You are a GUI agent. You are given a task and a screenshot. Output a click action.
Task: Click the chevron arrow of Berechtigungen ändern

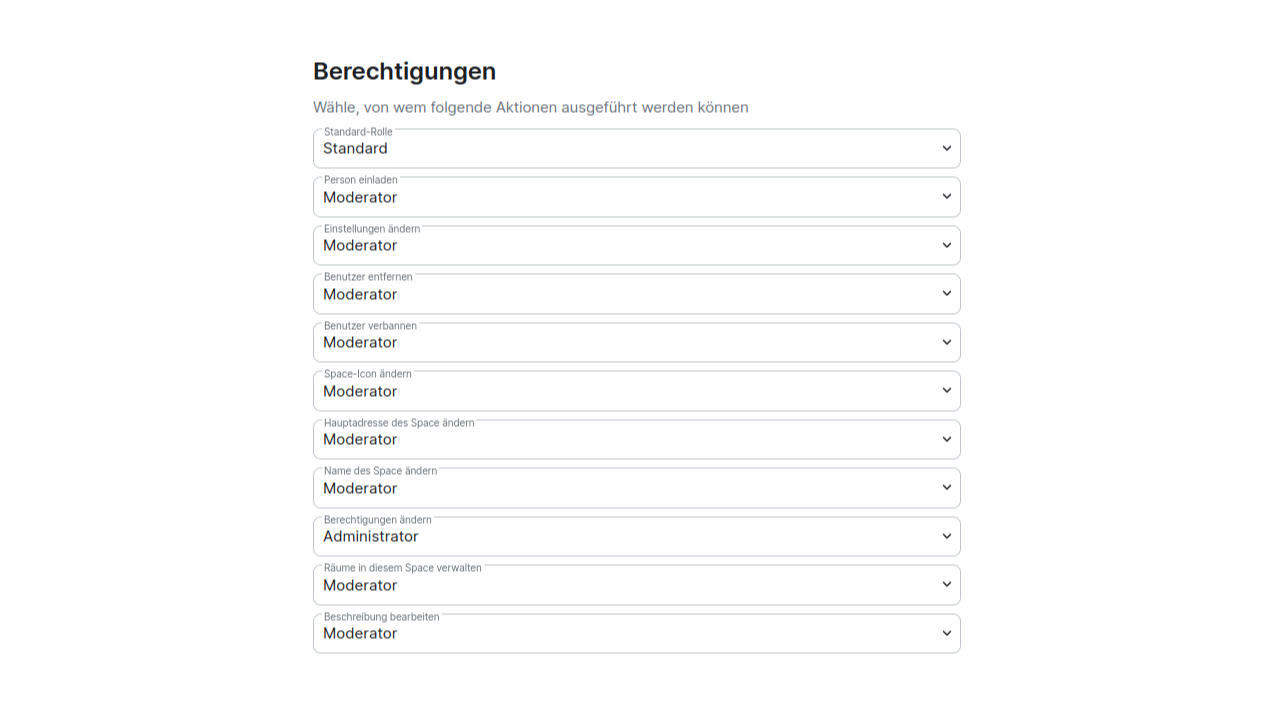point(947,536)
